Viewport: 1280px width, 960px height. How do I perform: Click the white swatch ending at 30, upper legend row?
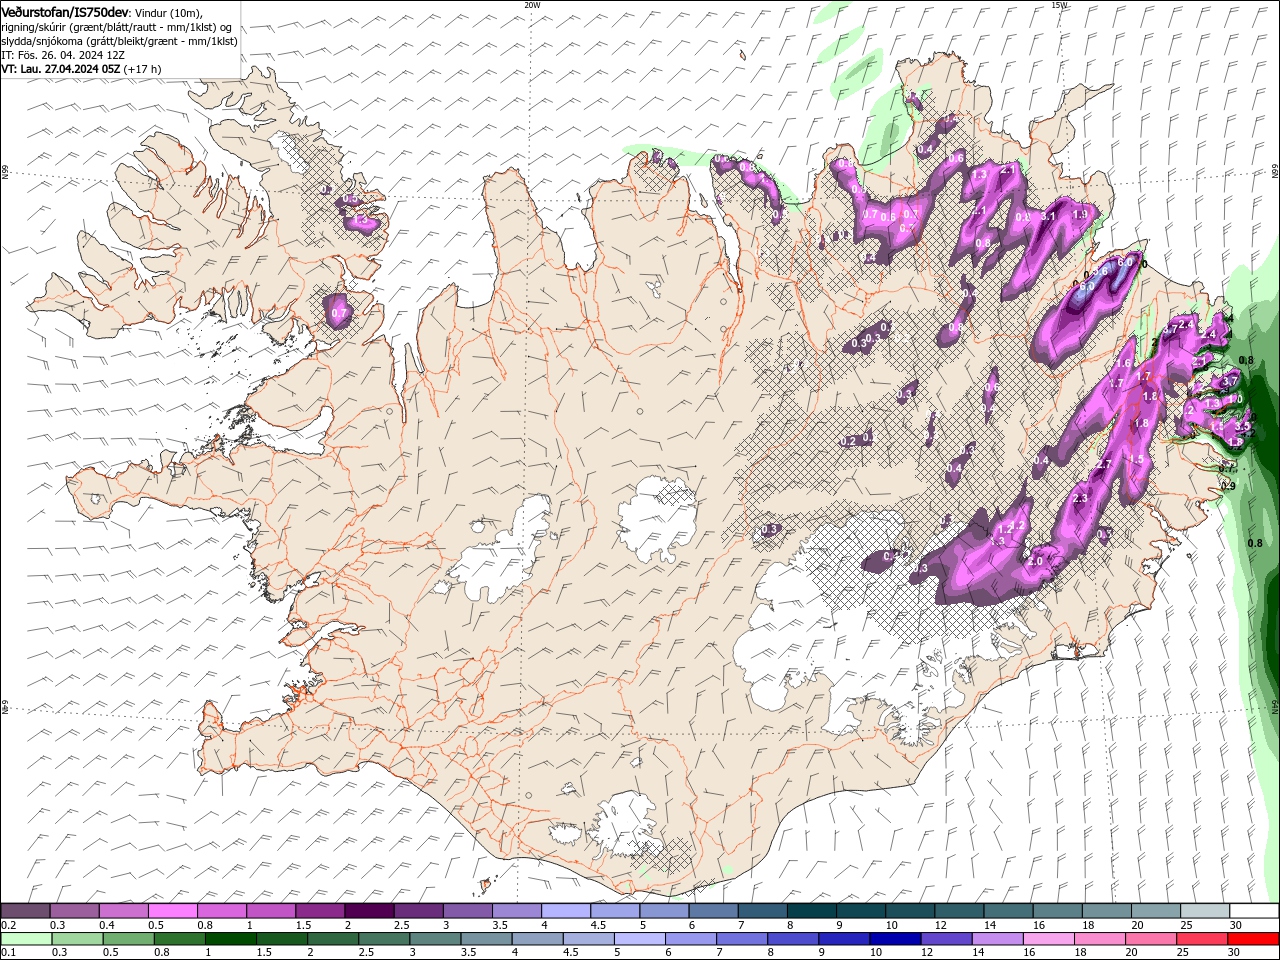[1252, 911]
